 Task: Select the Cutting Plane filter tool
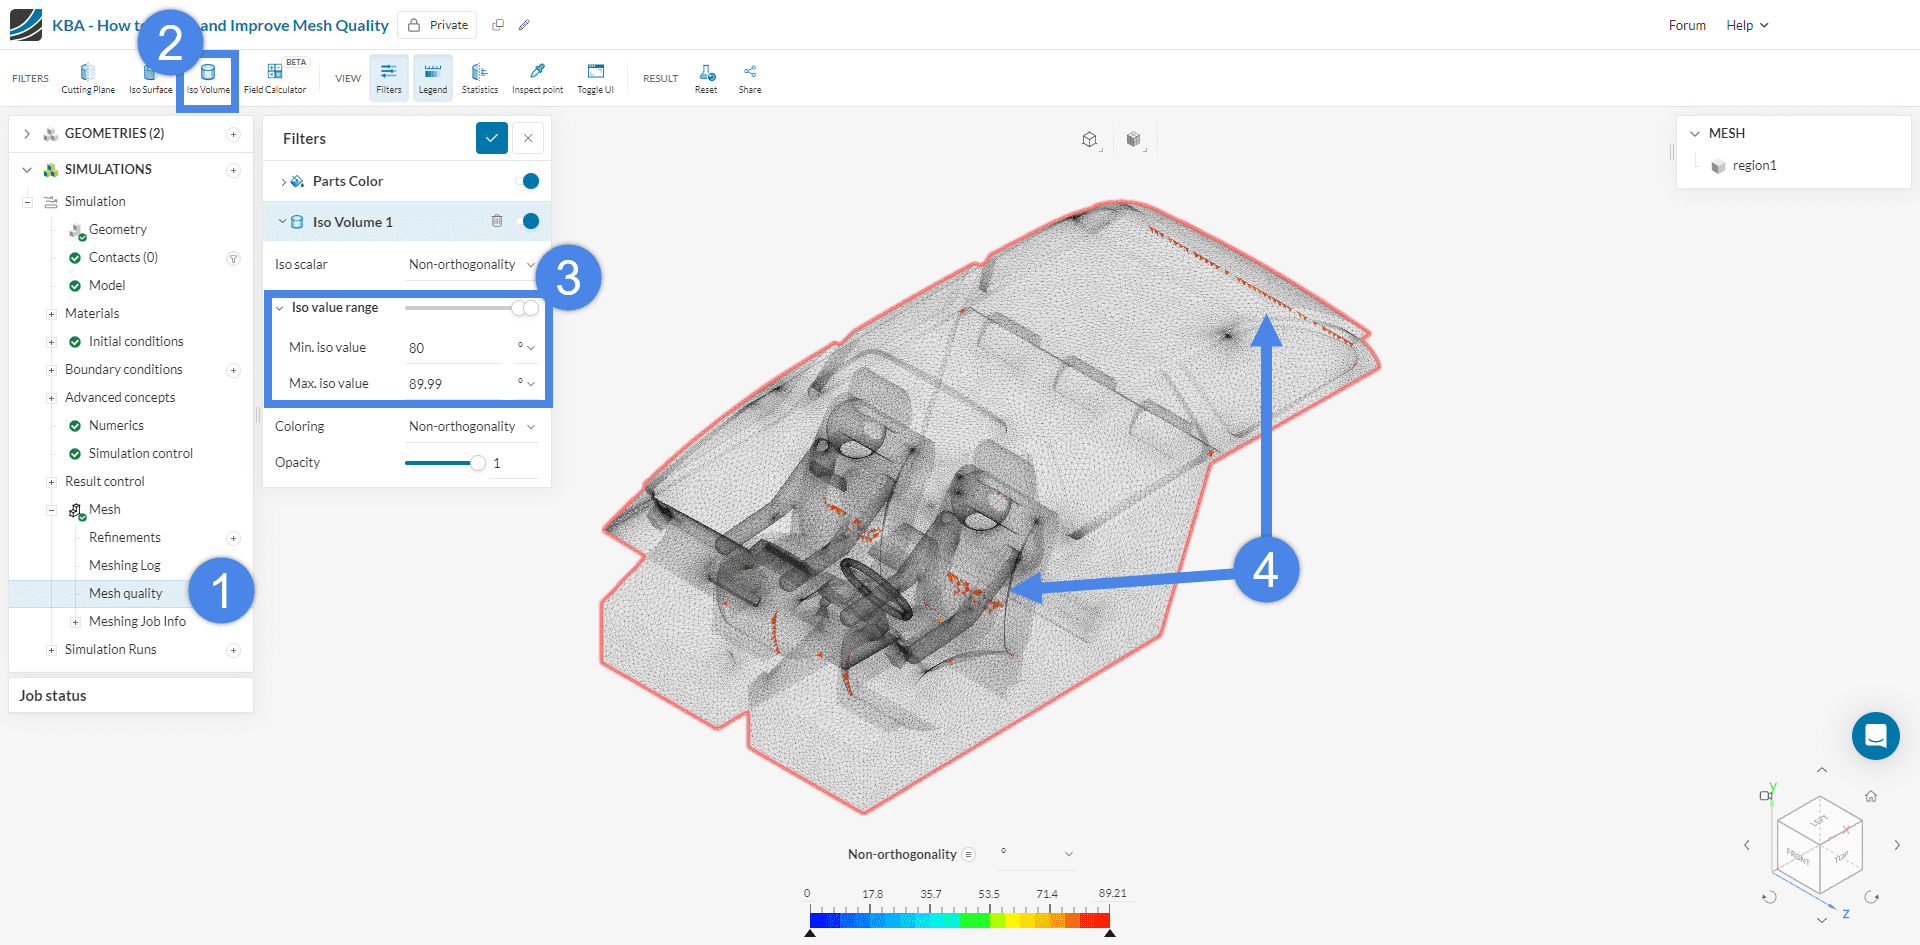coord(88,78)
